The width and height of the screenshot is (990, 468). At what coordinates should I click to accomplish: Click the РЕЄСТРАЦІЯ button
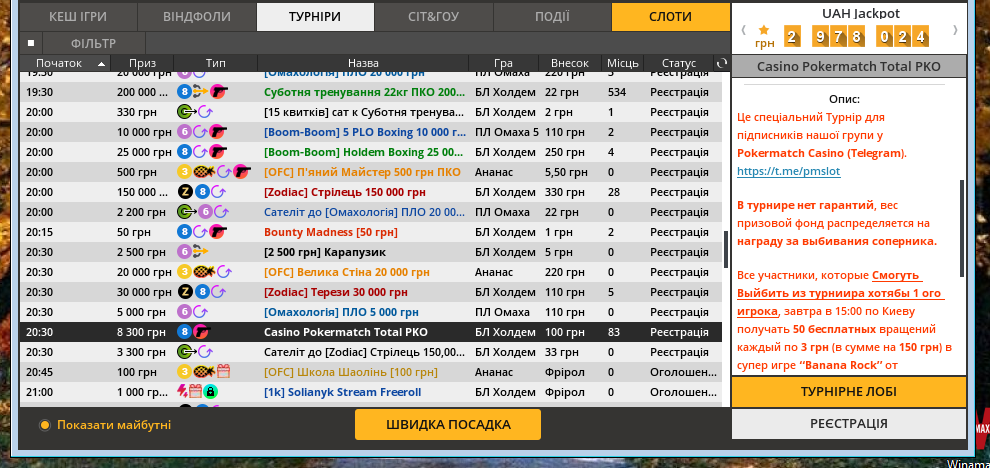[849, 424]
